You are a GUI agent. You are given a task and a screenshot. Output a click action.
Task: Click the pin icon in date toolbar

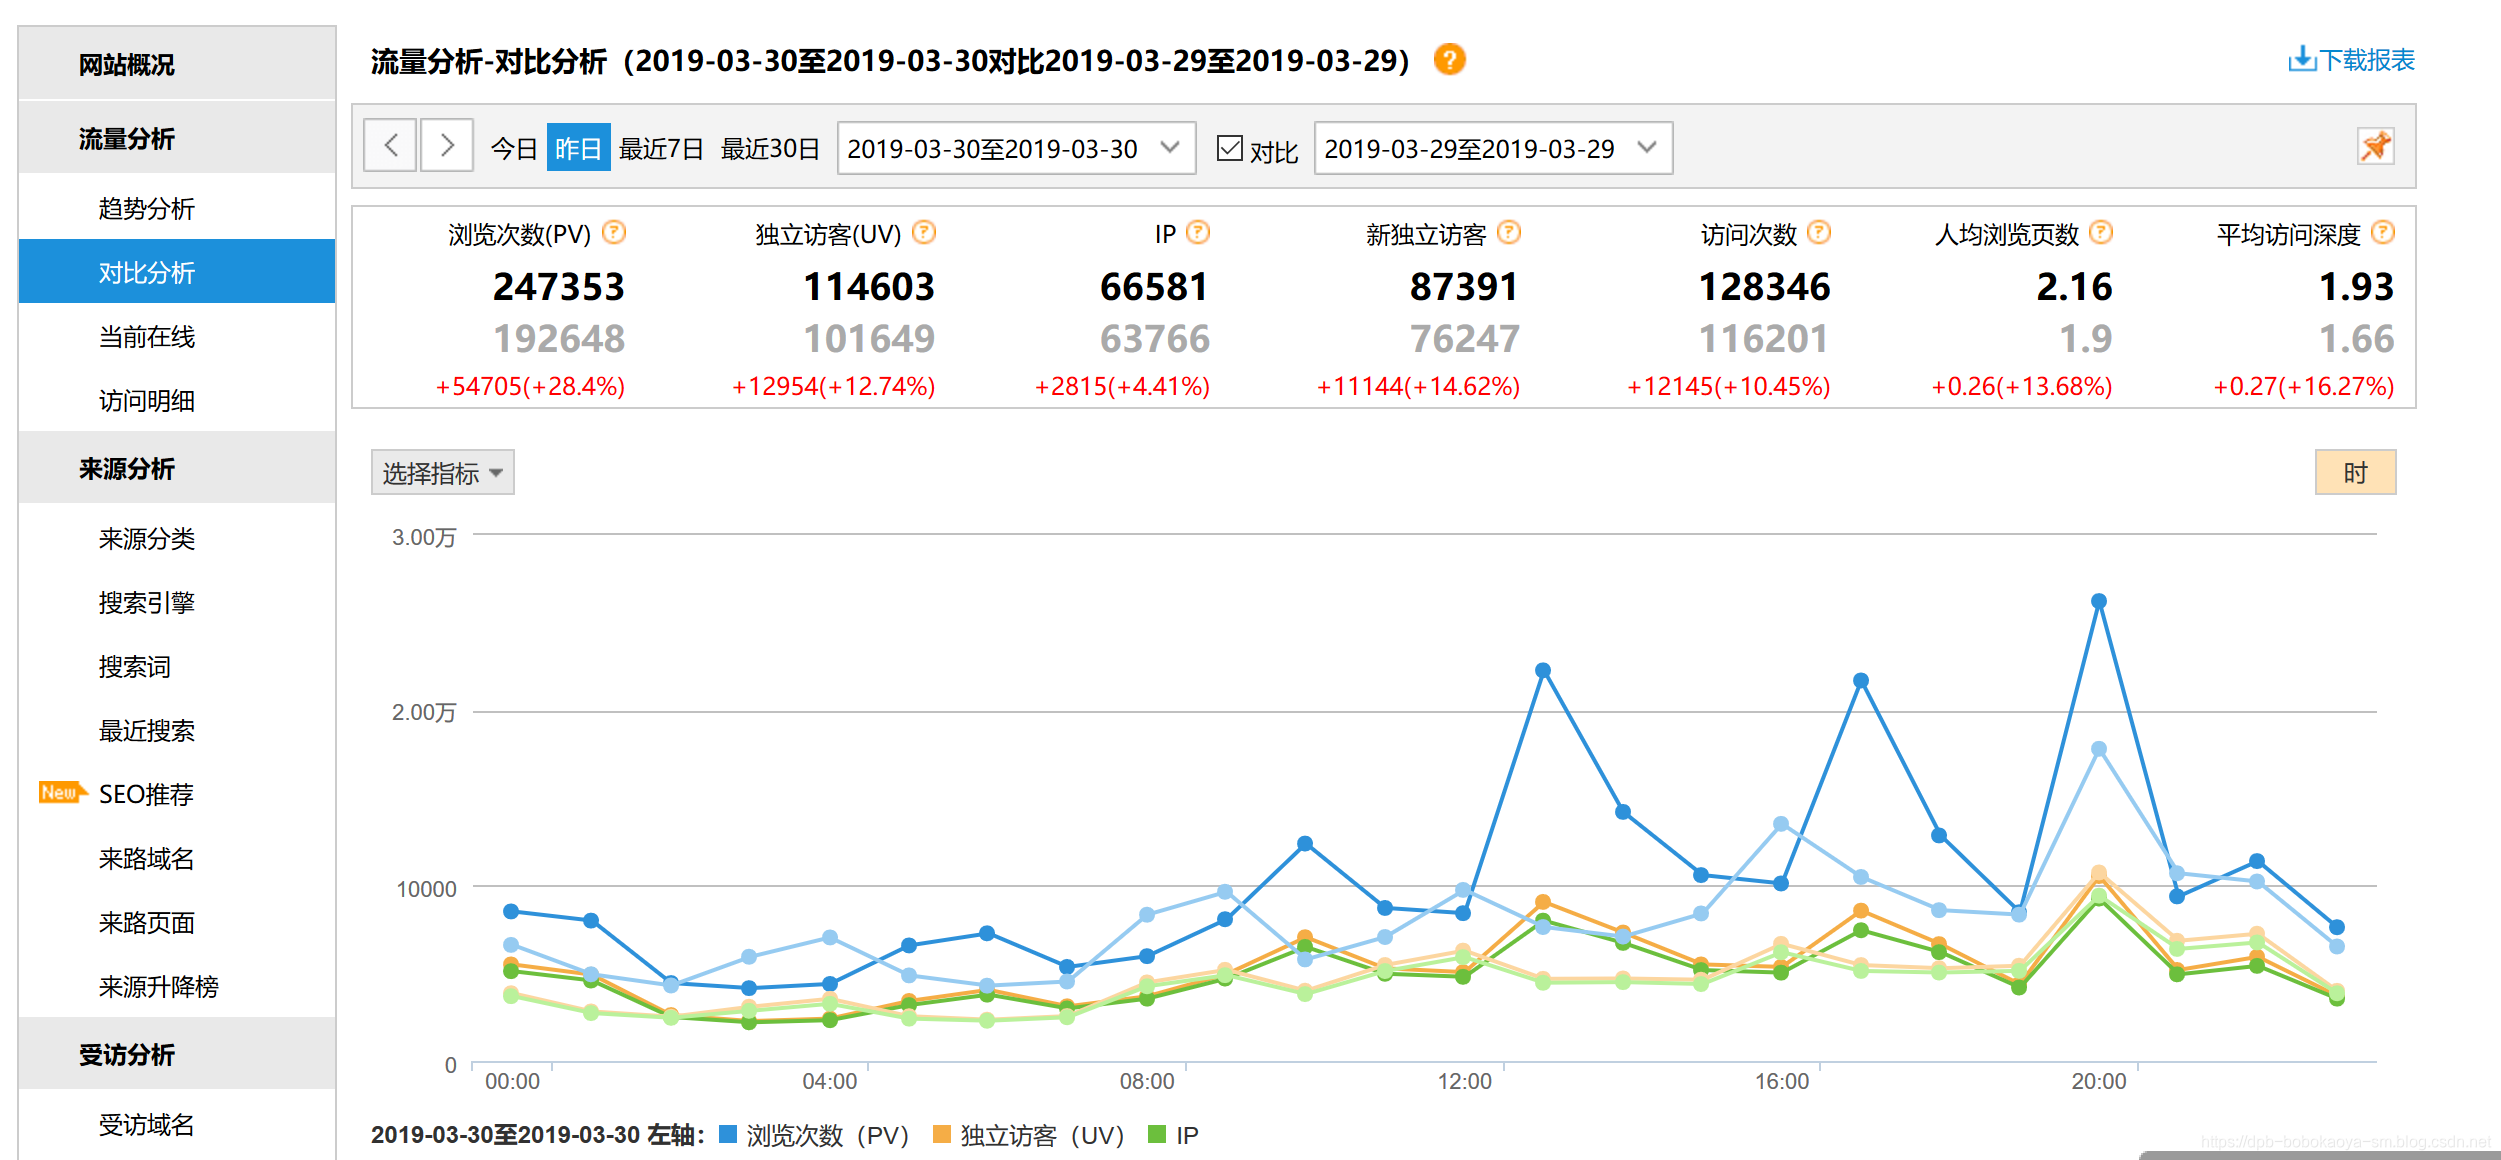coord(2375,147)
